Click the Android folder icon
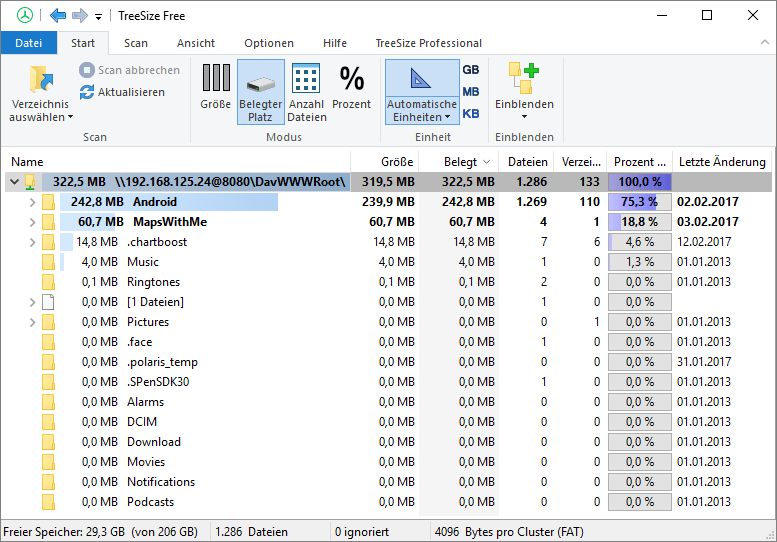The width and height of the screenshot is (777, 542). pyautogui.click(x=48, y=202)
